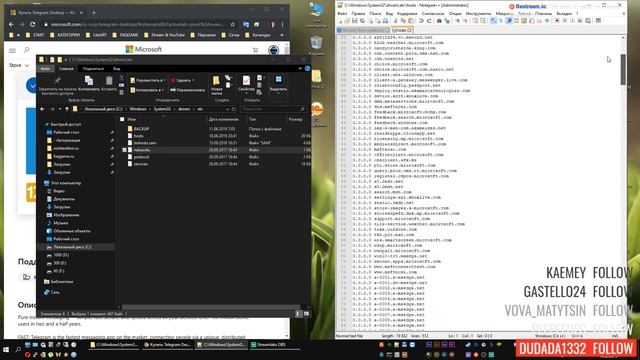Switch to Поделиться ribbon tab in Explorer

(x=93, y=69)
